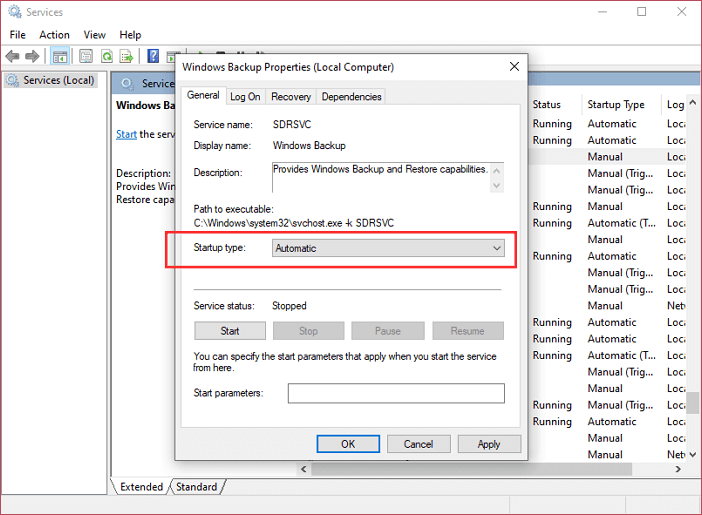
Task: Switch to the Standard view tab
Action: [x=197, y=487]
